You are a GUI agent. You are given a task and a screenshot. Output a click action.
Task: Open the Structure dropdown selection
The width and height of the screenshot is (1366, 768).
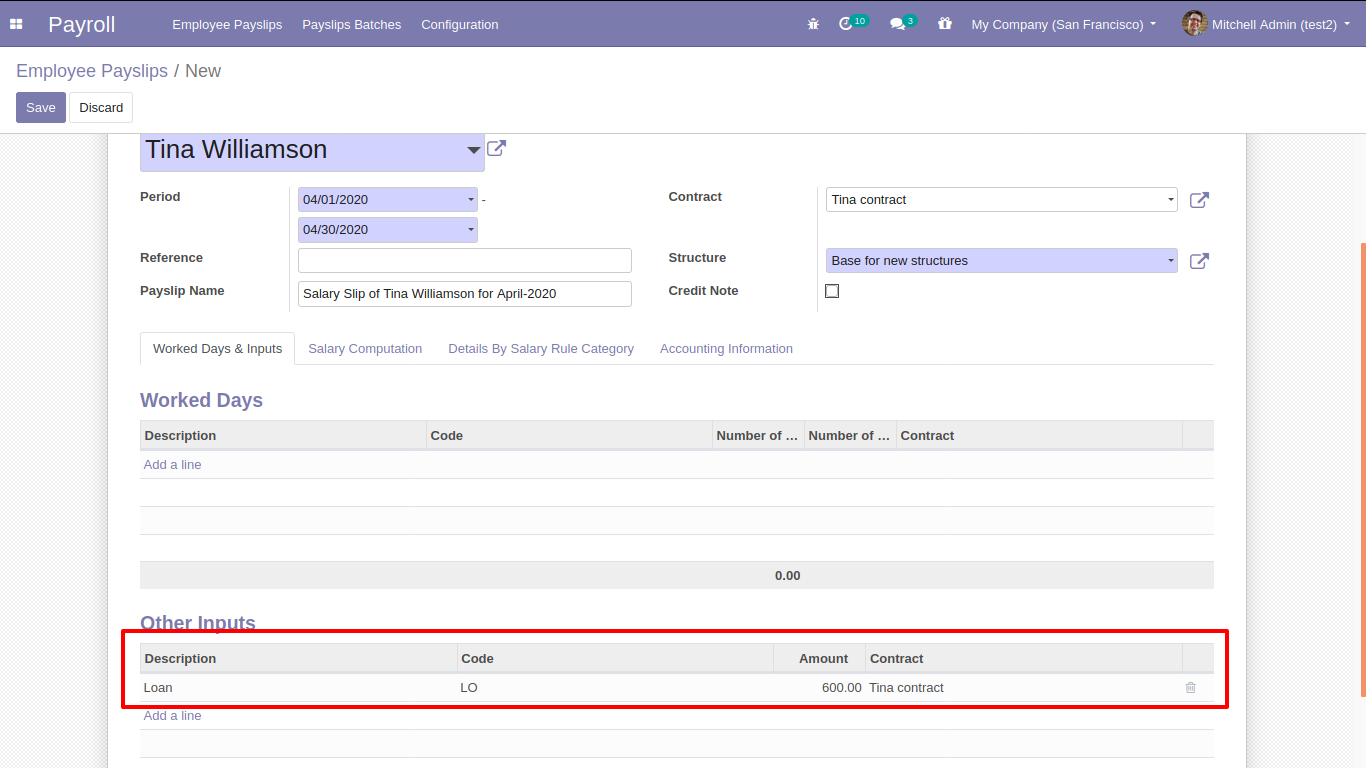[x=1170, y=261]
